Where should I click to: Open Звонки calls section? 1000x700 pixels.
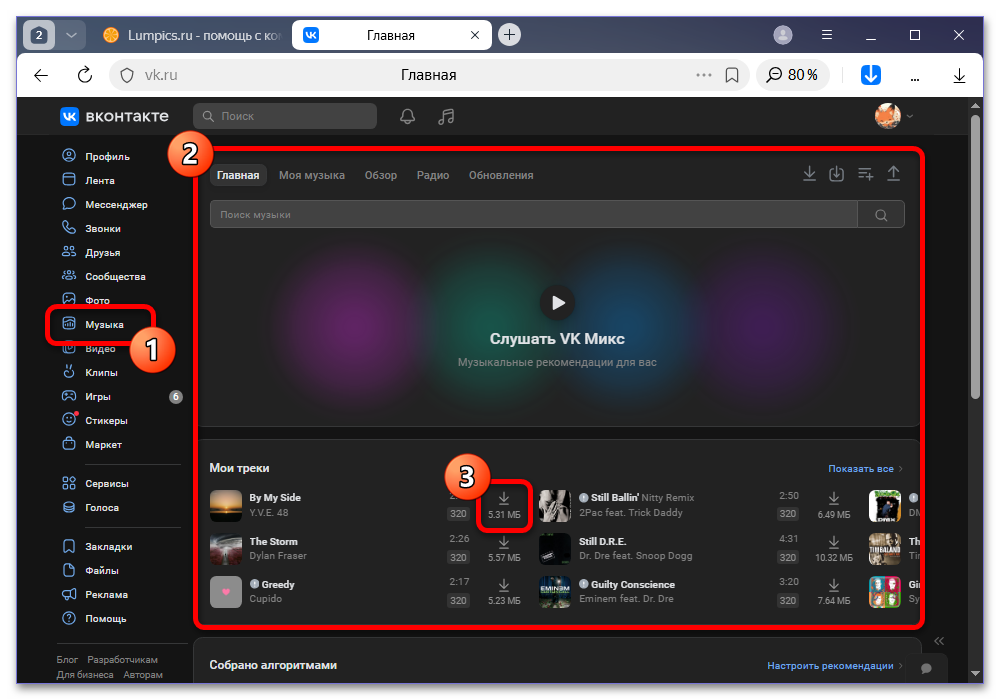[91, 228]
